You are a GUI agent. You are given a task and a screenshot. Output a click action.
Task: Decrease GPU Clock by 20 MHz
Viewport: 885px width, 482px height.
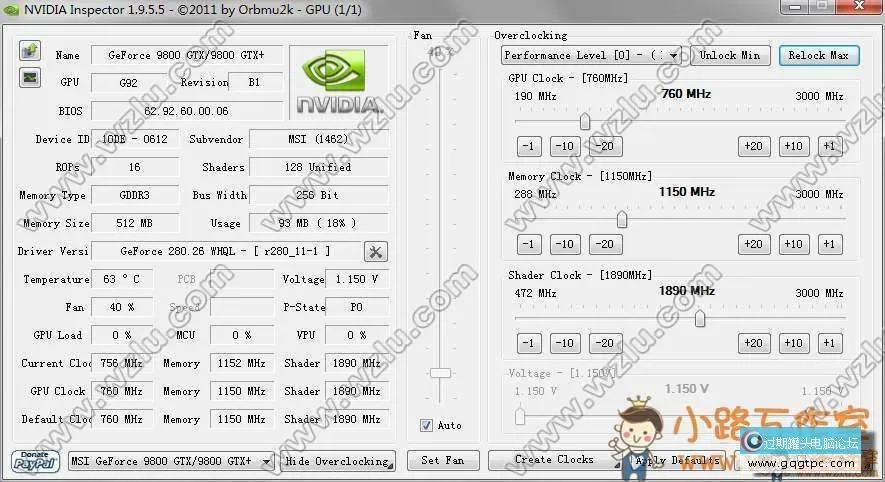[x=604, y=146]
